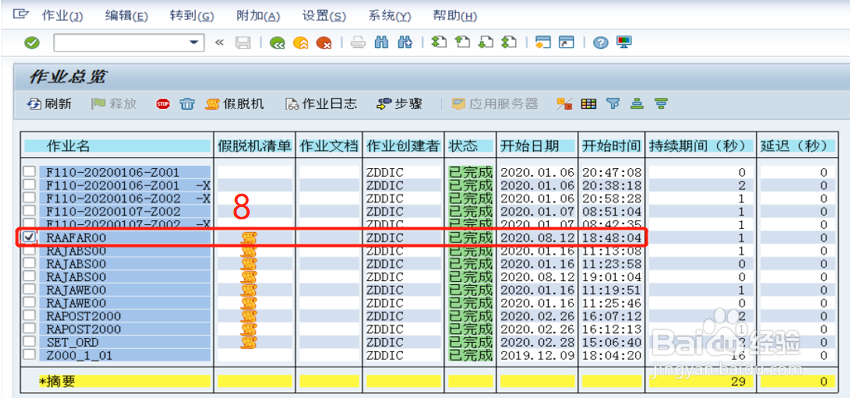Image resolution: width=850 pixels, height=399 pixels.
Task: Click the total duration value 29
Action: pos(738,382)
